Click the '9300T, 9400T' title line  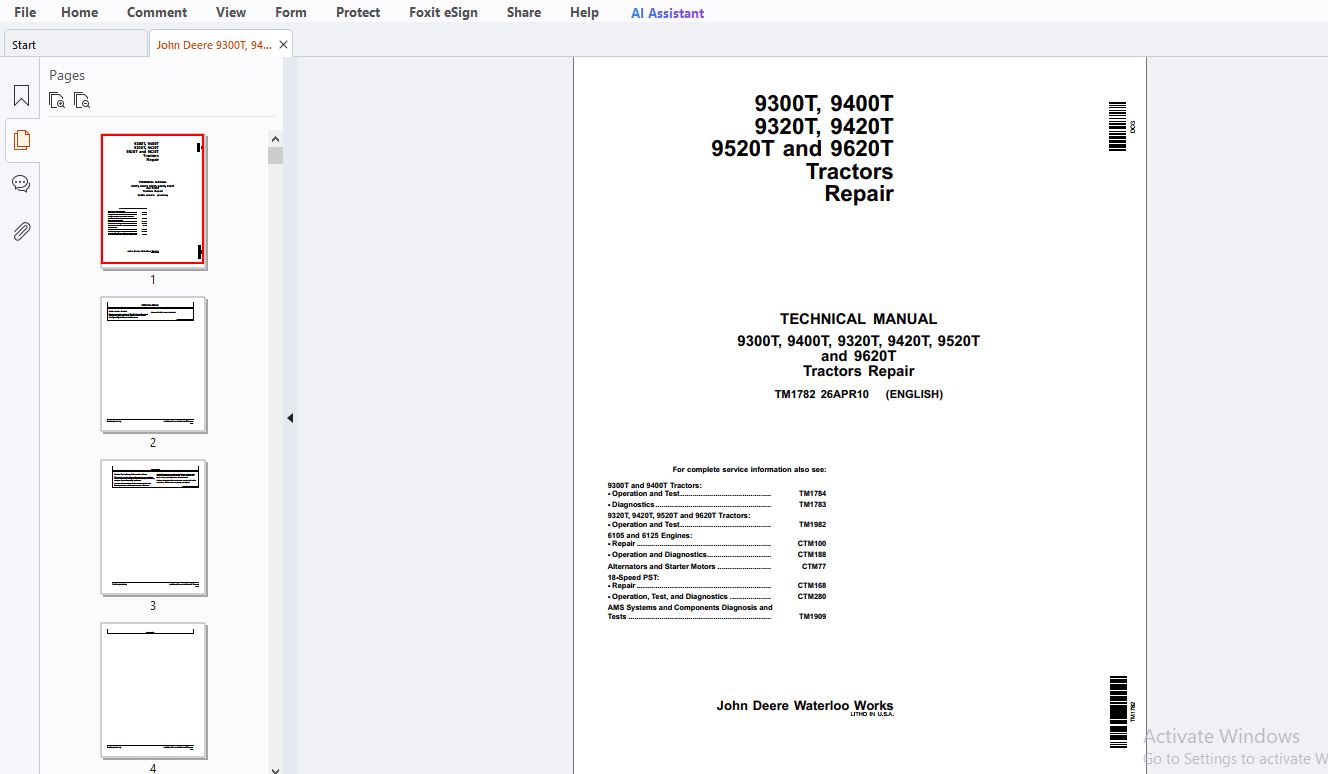pyautogui.click(x=824, y=104)
